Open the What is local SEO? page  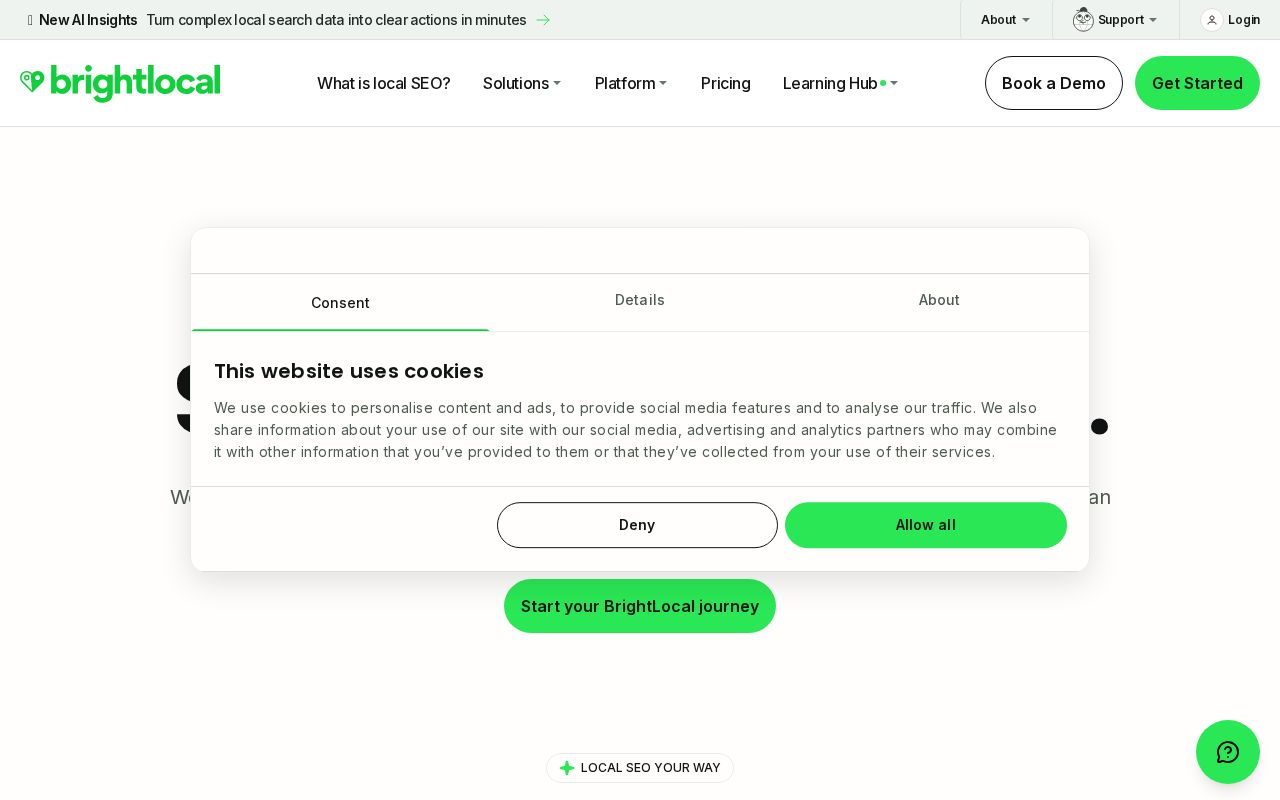[x=384, y=83]
